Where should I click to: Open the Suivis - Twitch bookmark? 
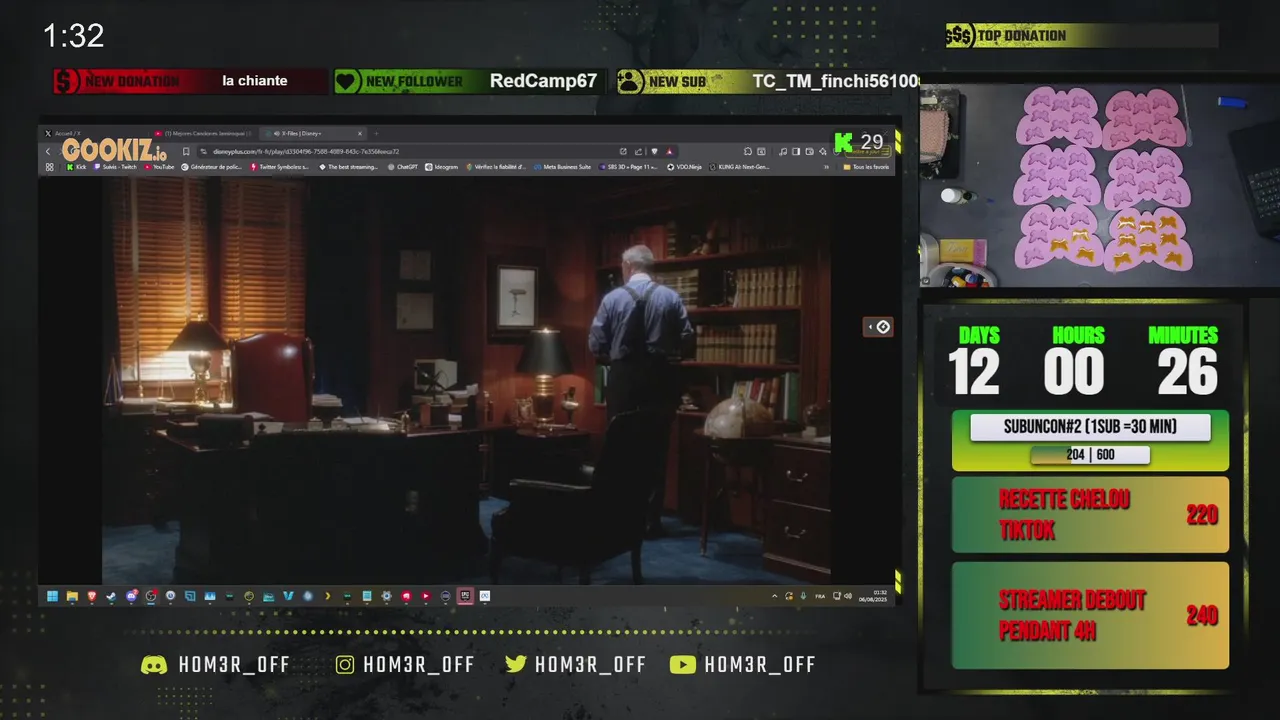[115, 167]
